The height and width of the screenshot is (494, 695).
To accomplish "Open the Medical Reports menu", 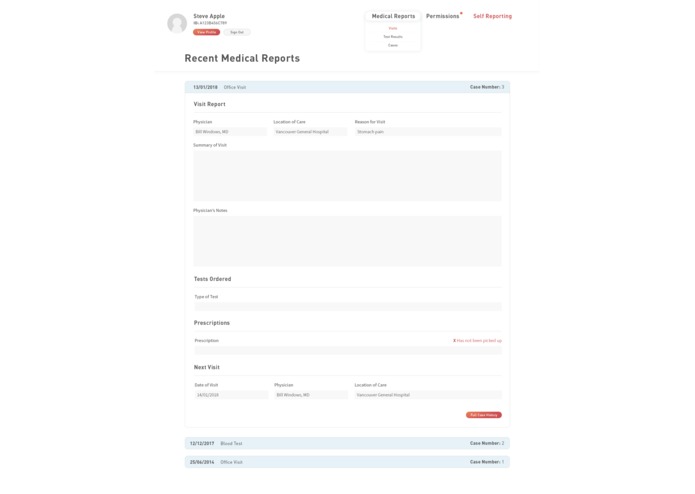I will point(393,16).
